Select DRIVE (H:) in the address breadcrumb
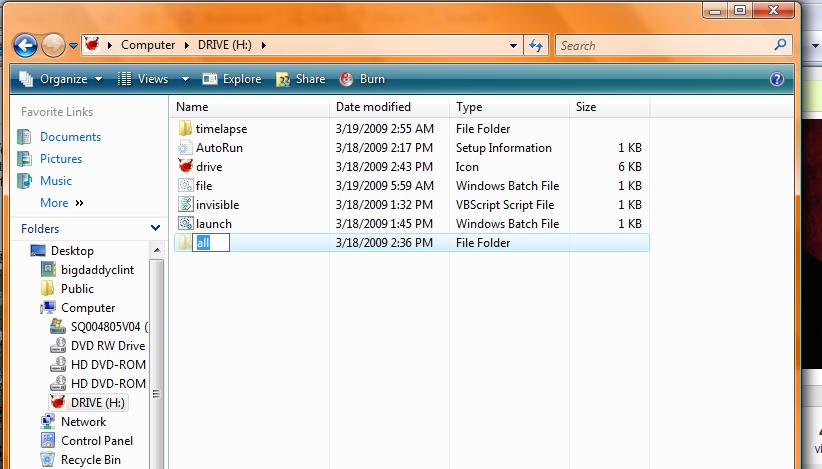822x469 pixels. [224, 45]
